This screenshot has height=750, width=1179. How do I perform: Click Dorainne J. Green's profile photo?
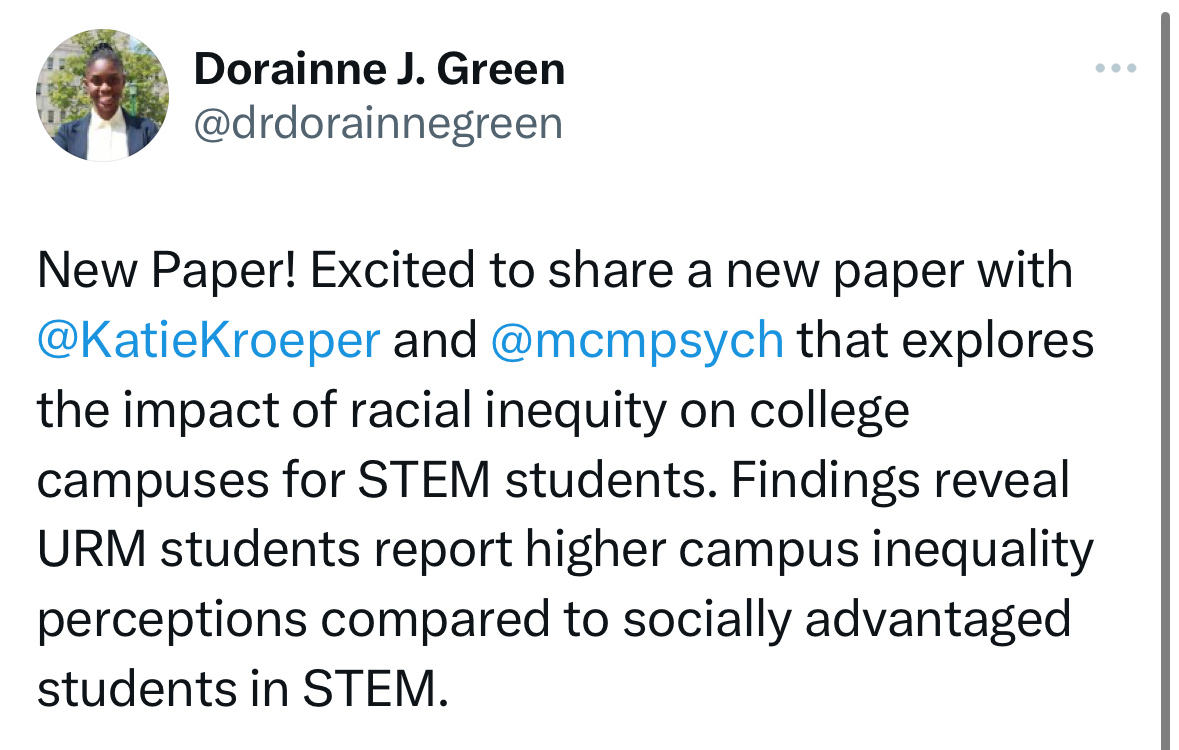pos(102,95)
